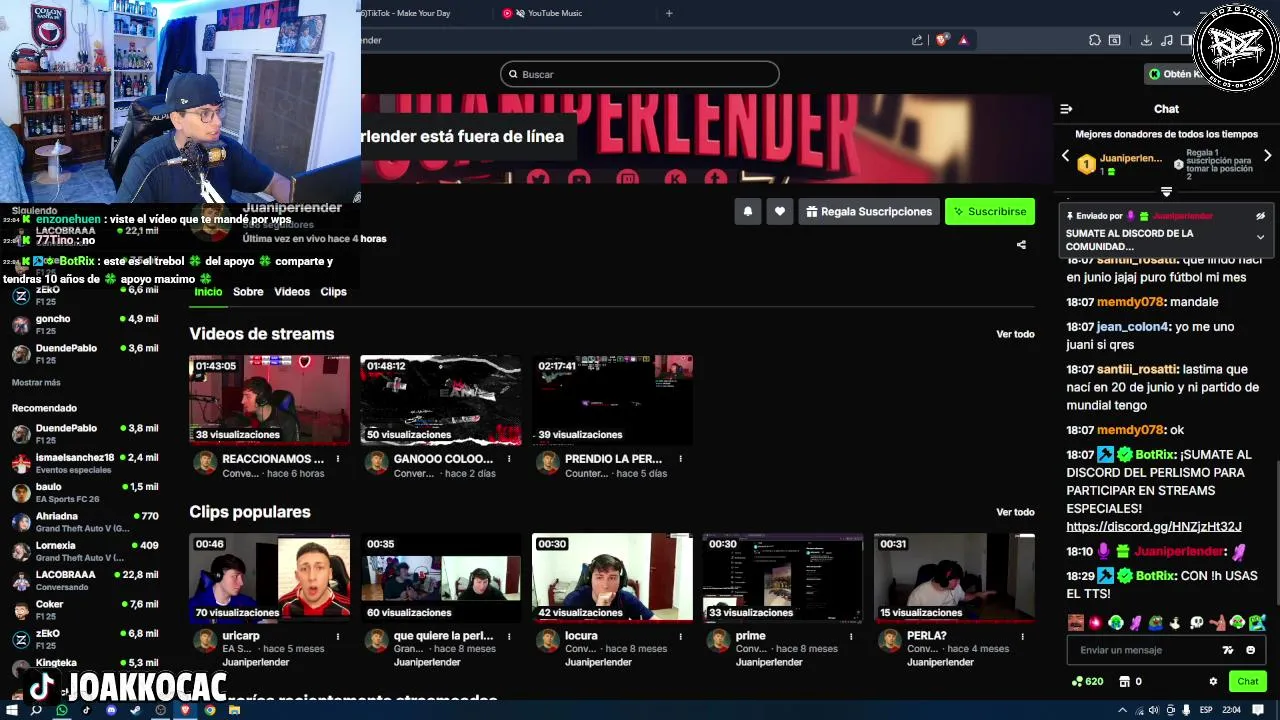Open channel points balance 620
Image resolution: width=1280 pixels, height=720 pixels.
coord(1087,682)
